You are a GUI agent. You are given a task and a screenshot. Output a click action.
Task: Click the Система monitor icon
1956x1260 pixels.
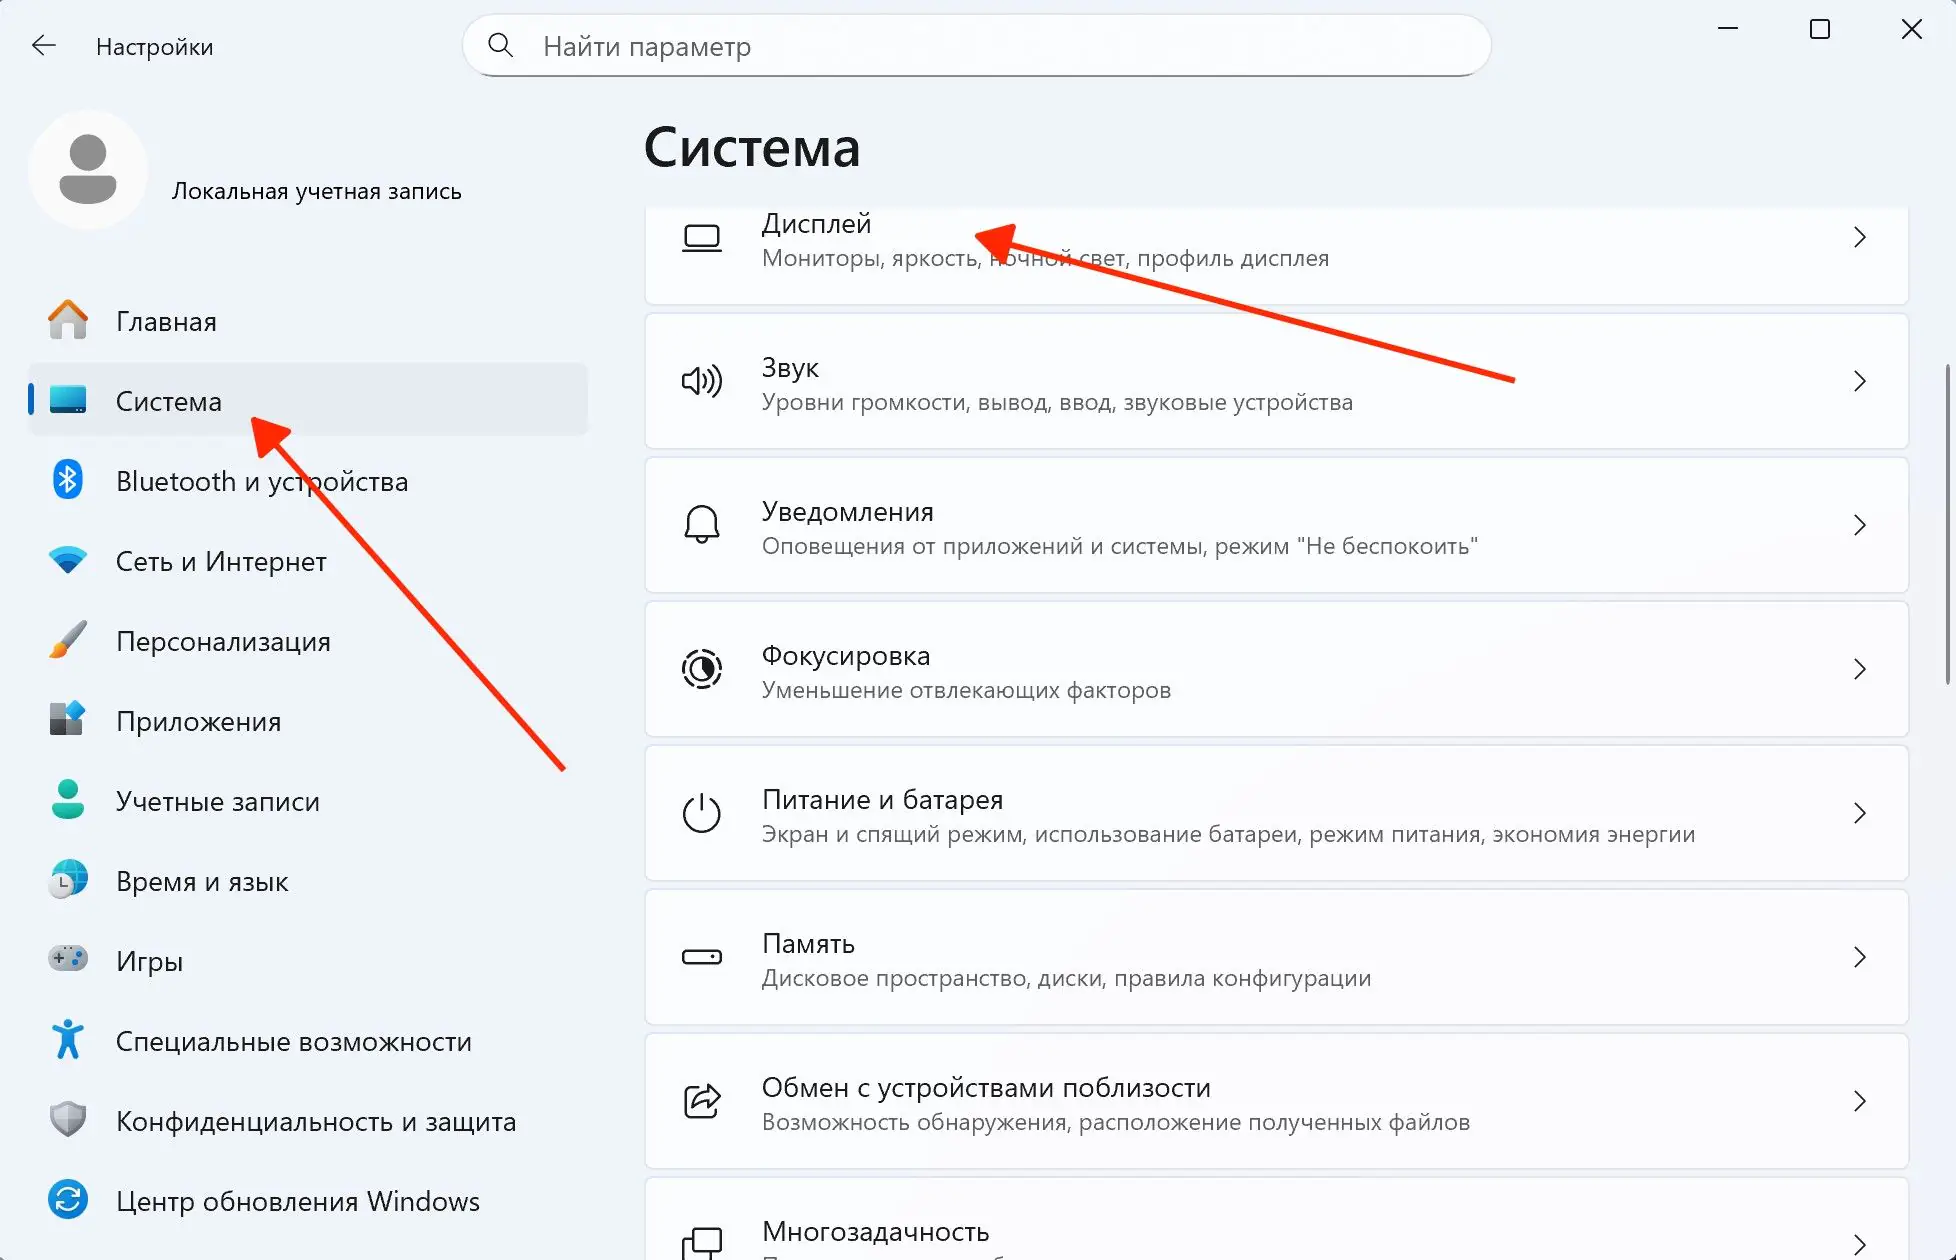(x=68, y=400)
